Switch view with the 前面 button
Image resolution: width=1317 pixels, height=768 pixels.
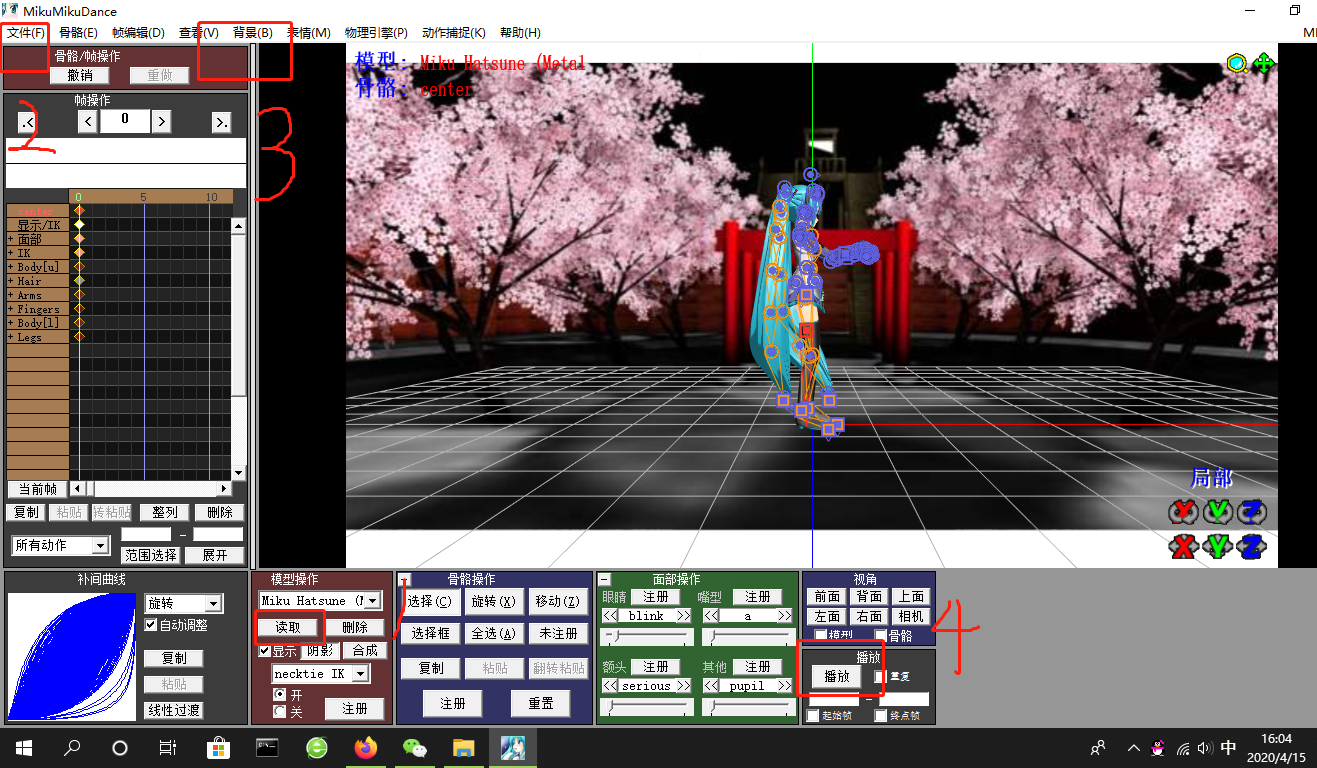pos(827,596)
